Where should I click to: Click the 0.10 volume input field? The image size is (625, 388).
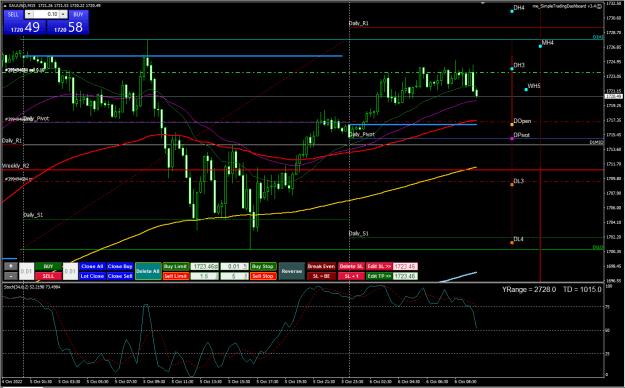pos(46,14)
